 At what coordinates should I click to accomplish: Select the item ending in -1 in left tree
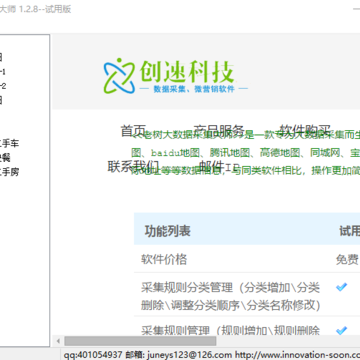point(3,72)
